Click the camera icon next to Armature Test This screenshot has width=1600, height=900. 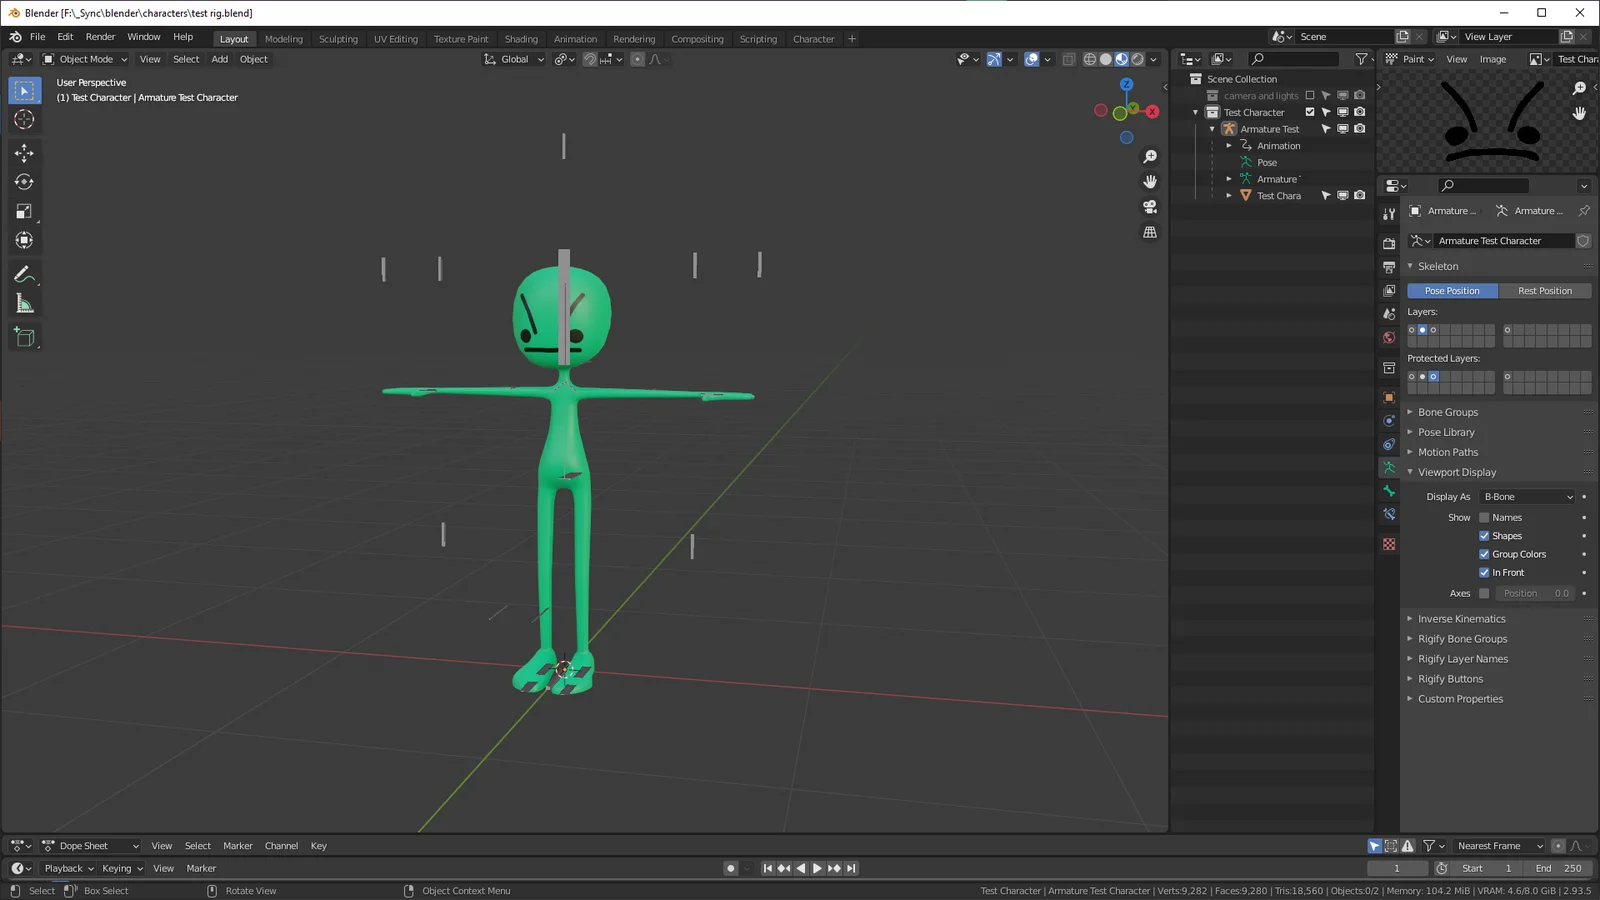pos(1359,128)
